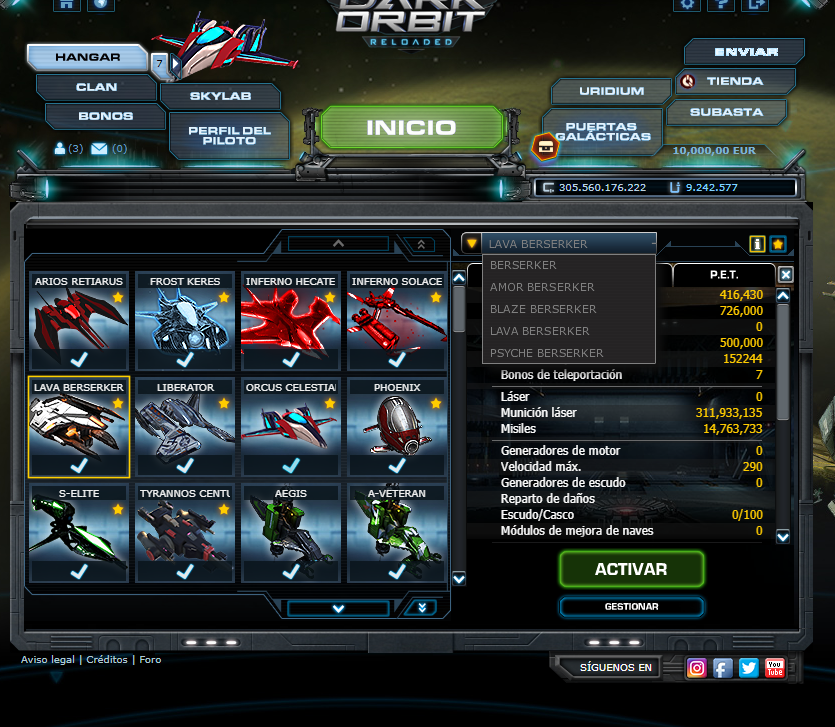Image resolution: width=835 pixels, height=727 pixels.
Task: Toggle checkmark on Orcus Celestial ship
Action: pos(291,466)
